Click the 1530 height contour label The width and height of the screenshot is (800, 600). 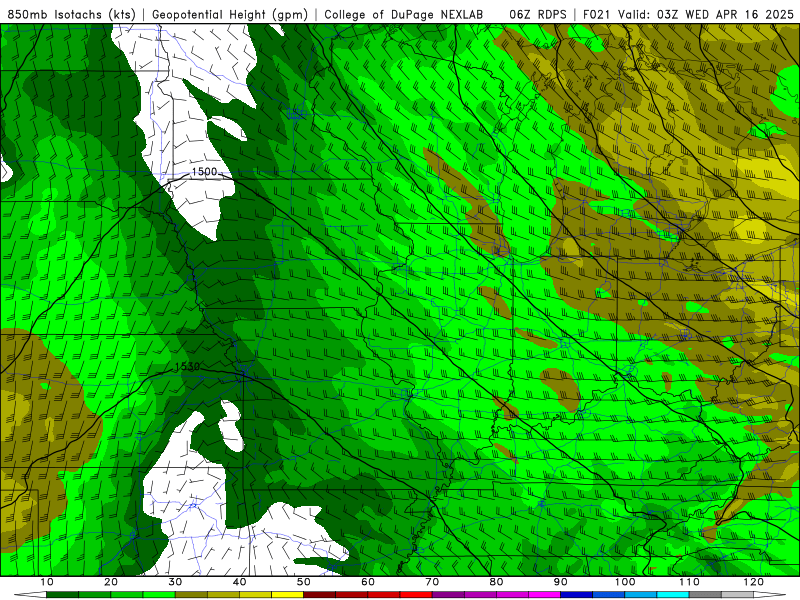click(187, 366)
